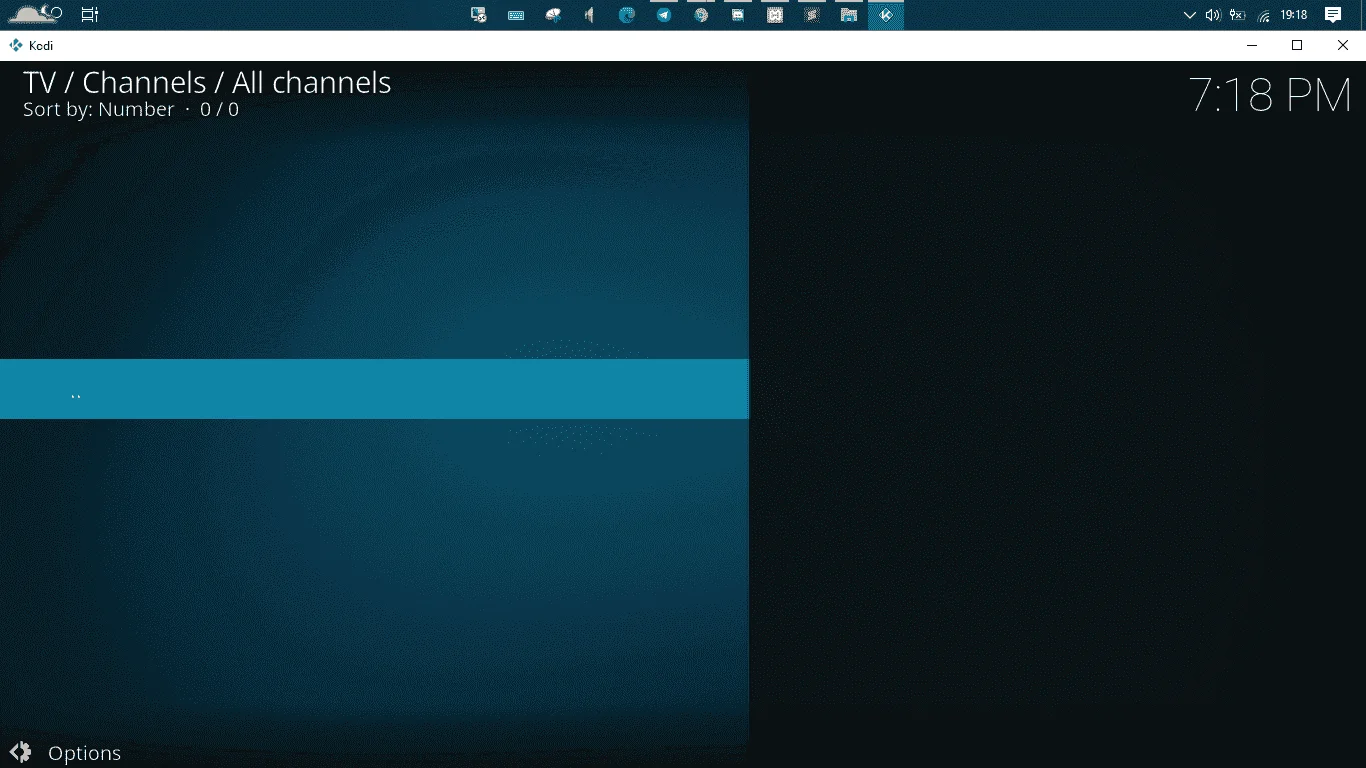Viewport: 1366px width, 768px height.
Task: Open Telegram from the taskbar
Action: [664, 15]
